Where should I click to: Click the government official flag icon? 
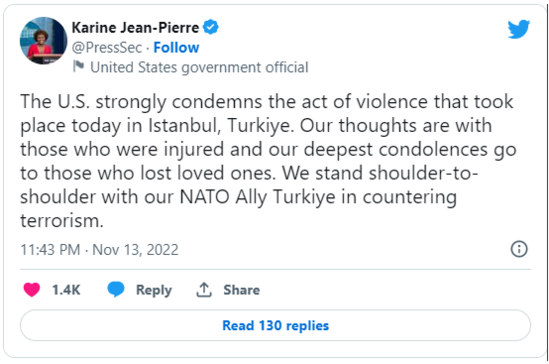tap(78, 66)
